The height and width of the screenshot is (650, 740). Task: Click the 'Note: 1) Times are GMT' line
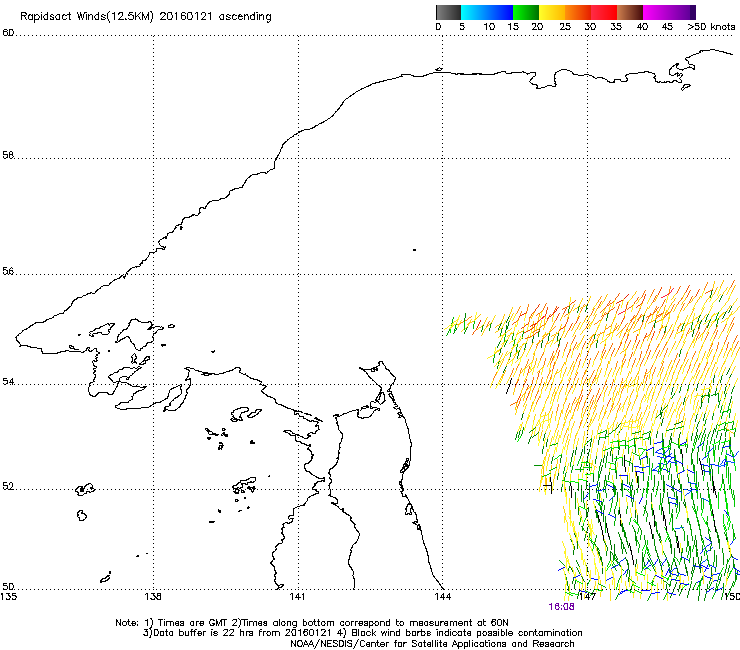tap(312, 623)
